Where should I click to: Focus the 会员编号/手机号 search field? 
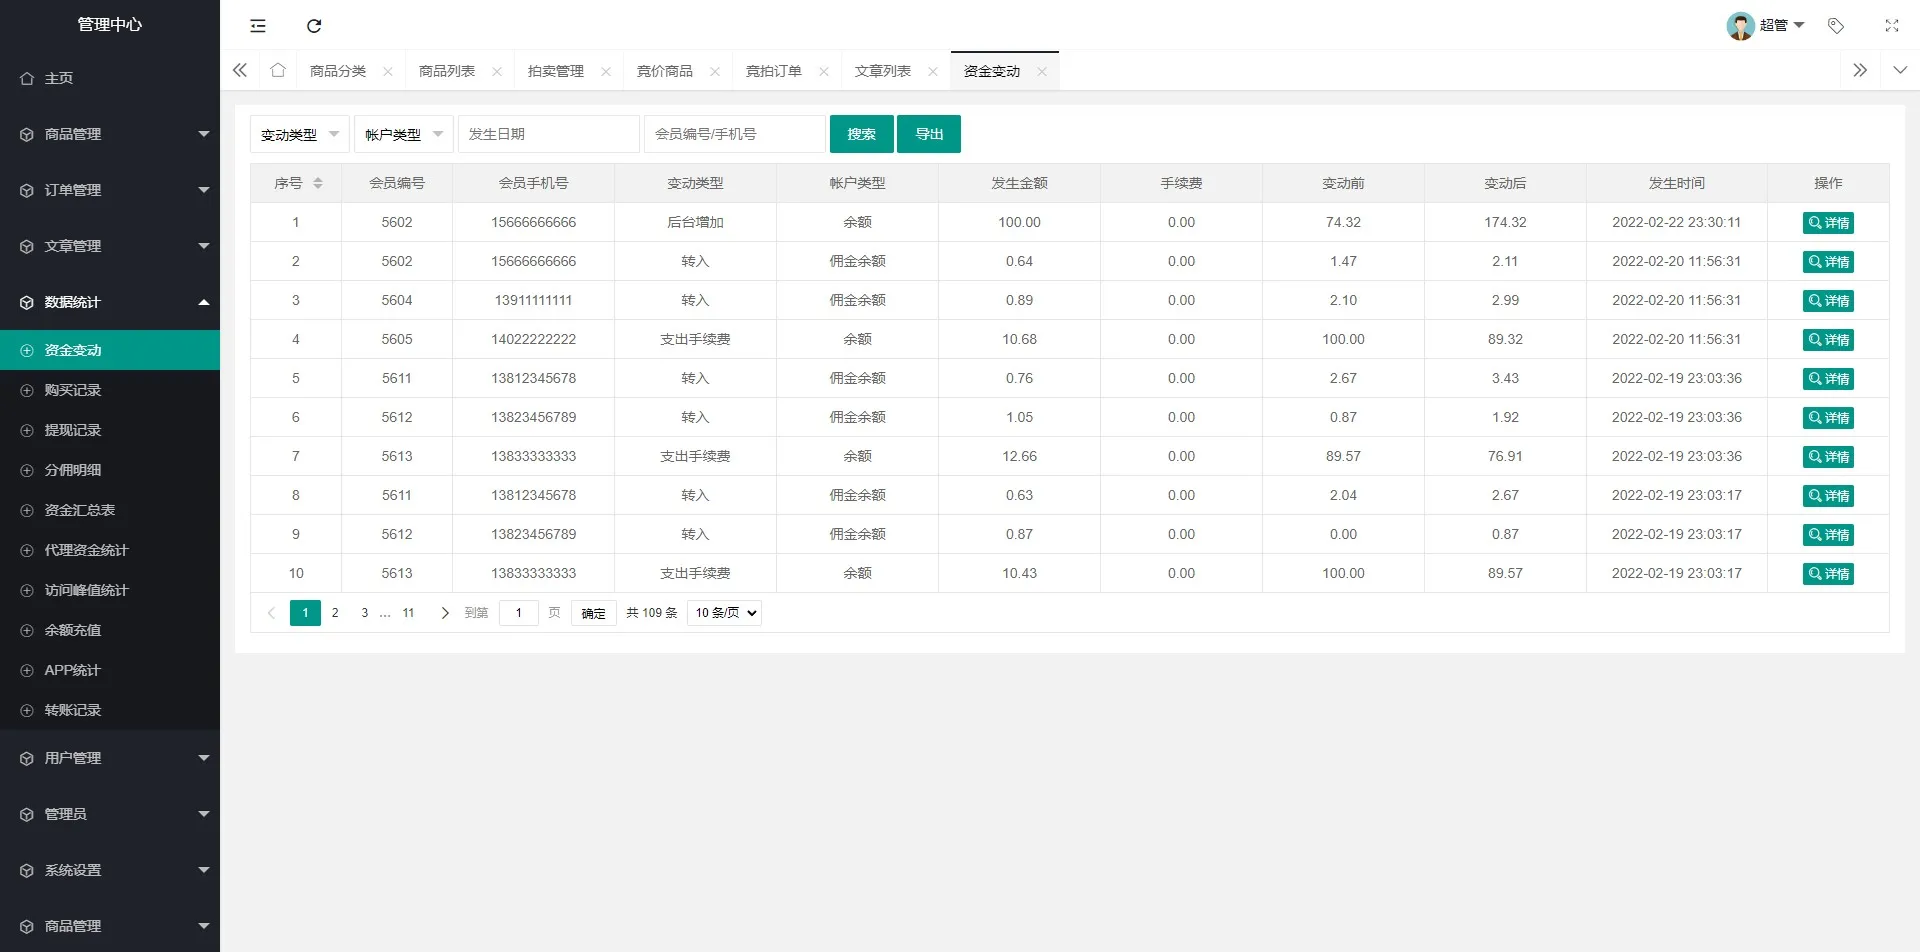(x=735, y=134)
